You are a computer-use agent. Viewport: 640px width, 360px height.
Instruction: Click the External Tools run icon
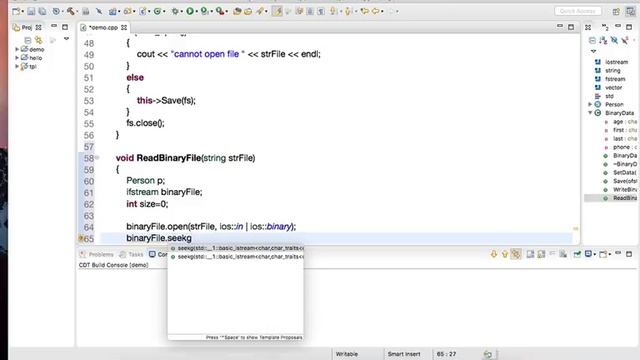click(220, 11)
